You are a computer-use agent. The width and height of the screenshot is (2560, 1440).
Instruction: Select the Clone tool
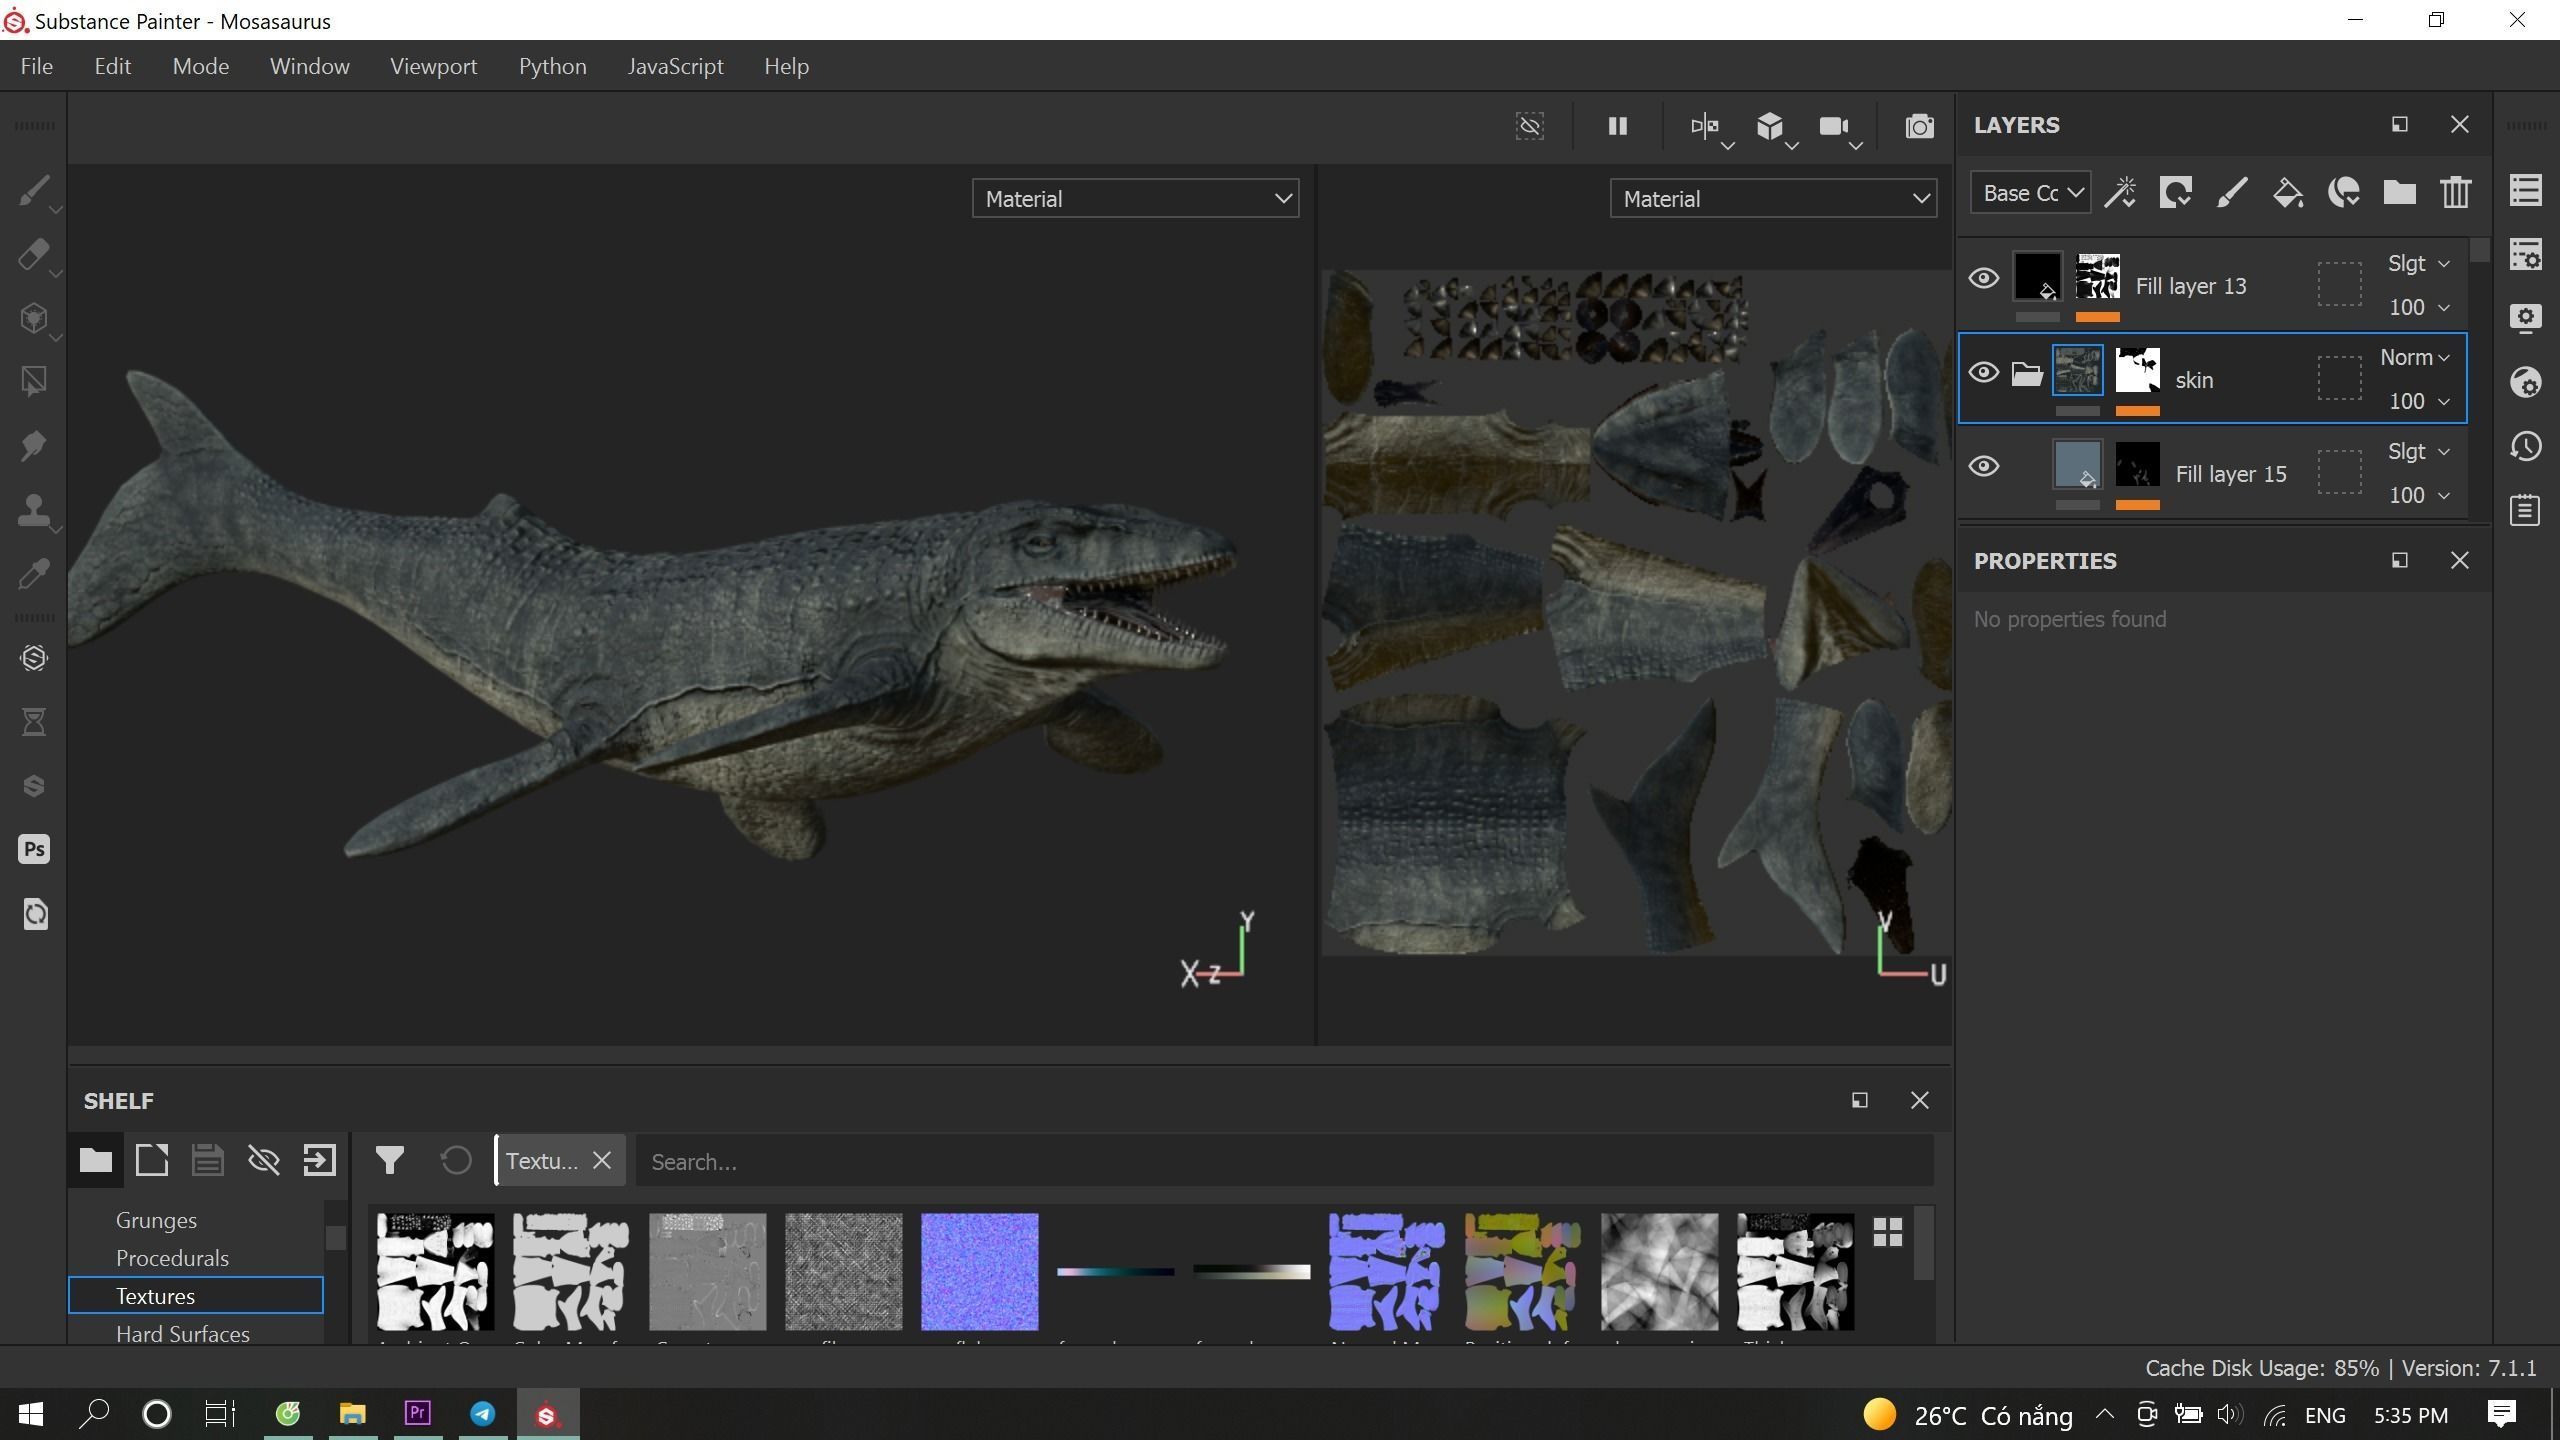pos(33,509)
